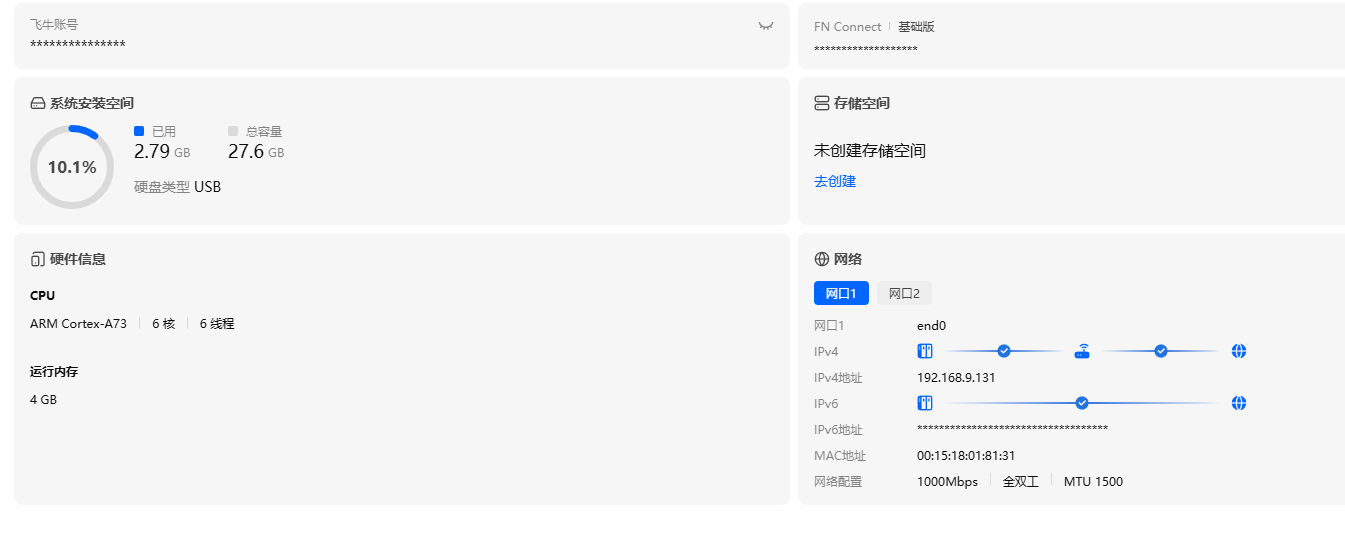The width and height of the screenshot is (1345, 540).
Task: Click the 基础版 plan label
Action: pos(916,27)
